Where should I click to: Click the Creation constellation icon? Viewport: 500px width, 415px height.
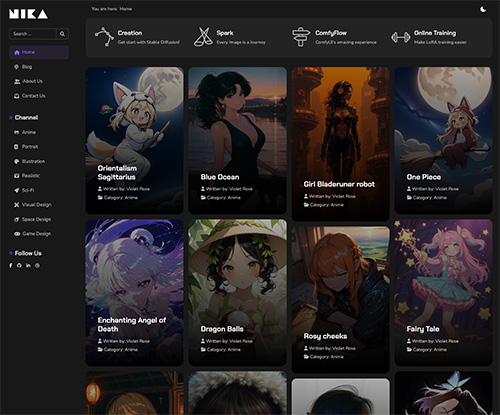click(x=104, y=37)
